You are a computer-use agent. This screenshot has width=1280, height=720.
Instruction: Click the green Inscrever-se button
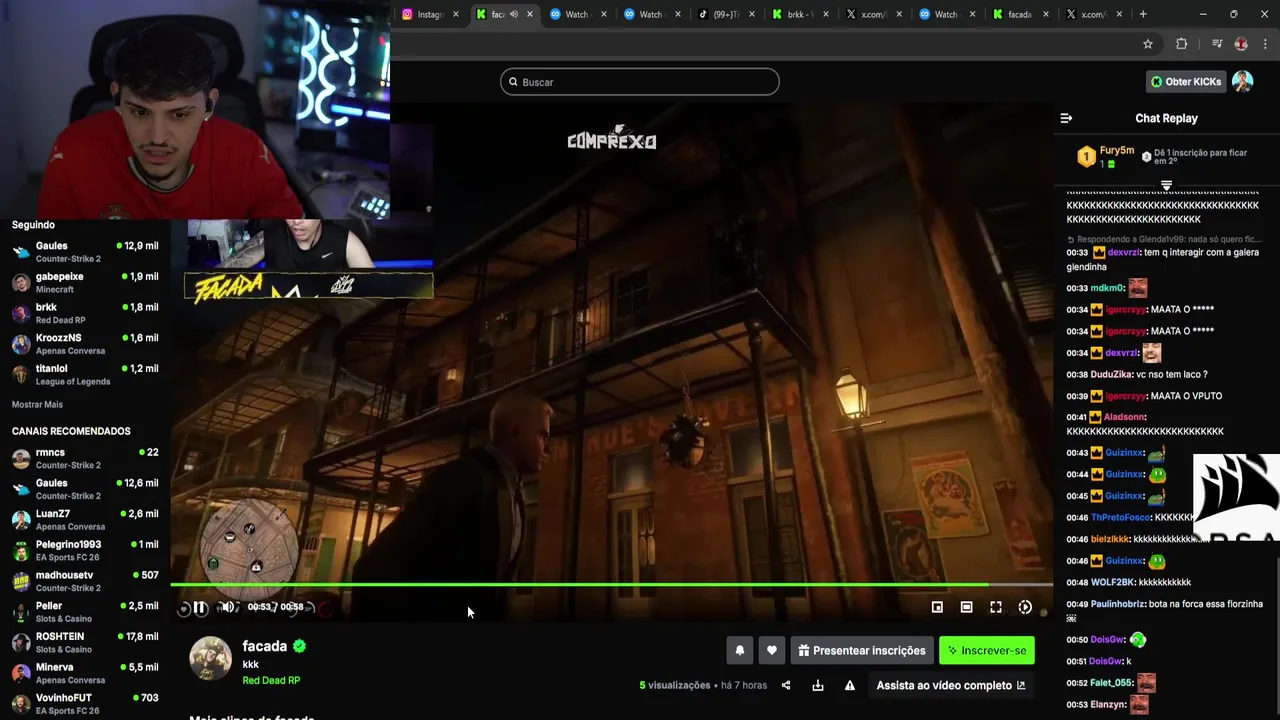[987, 650]
